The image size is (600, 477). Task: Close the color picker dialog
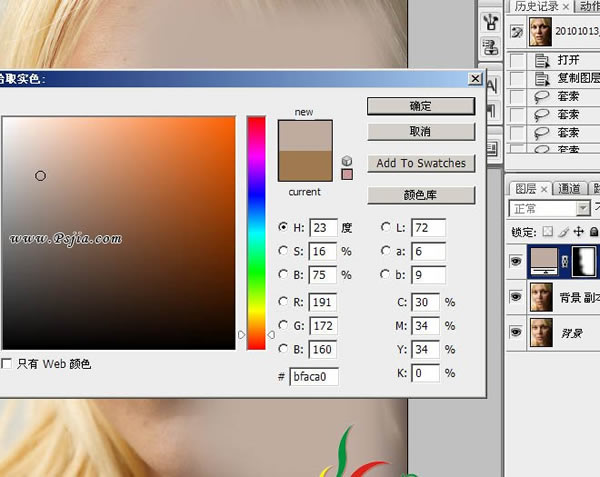pos(475,79)
